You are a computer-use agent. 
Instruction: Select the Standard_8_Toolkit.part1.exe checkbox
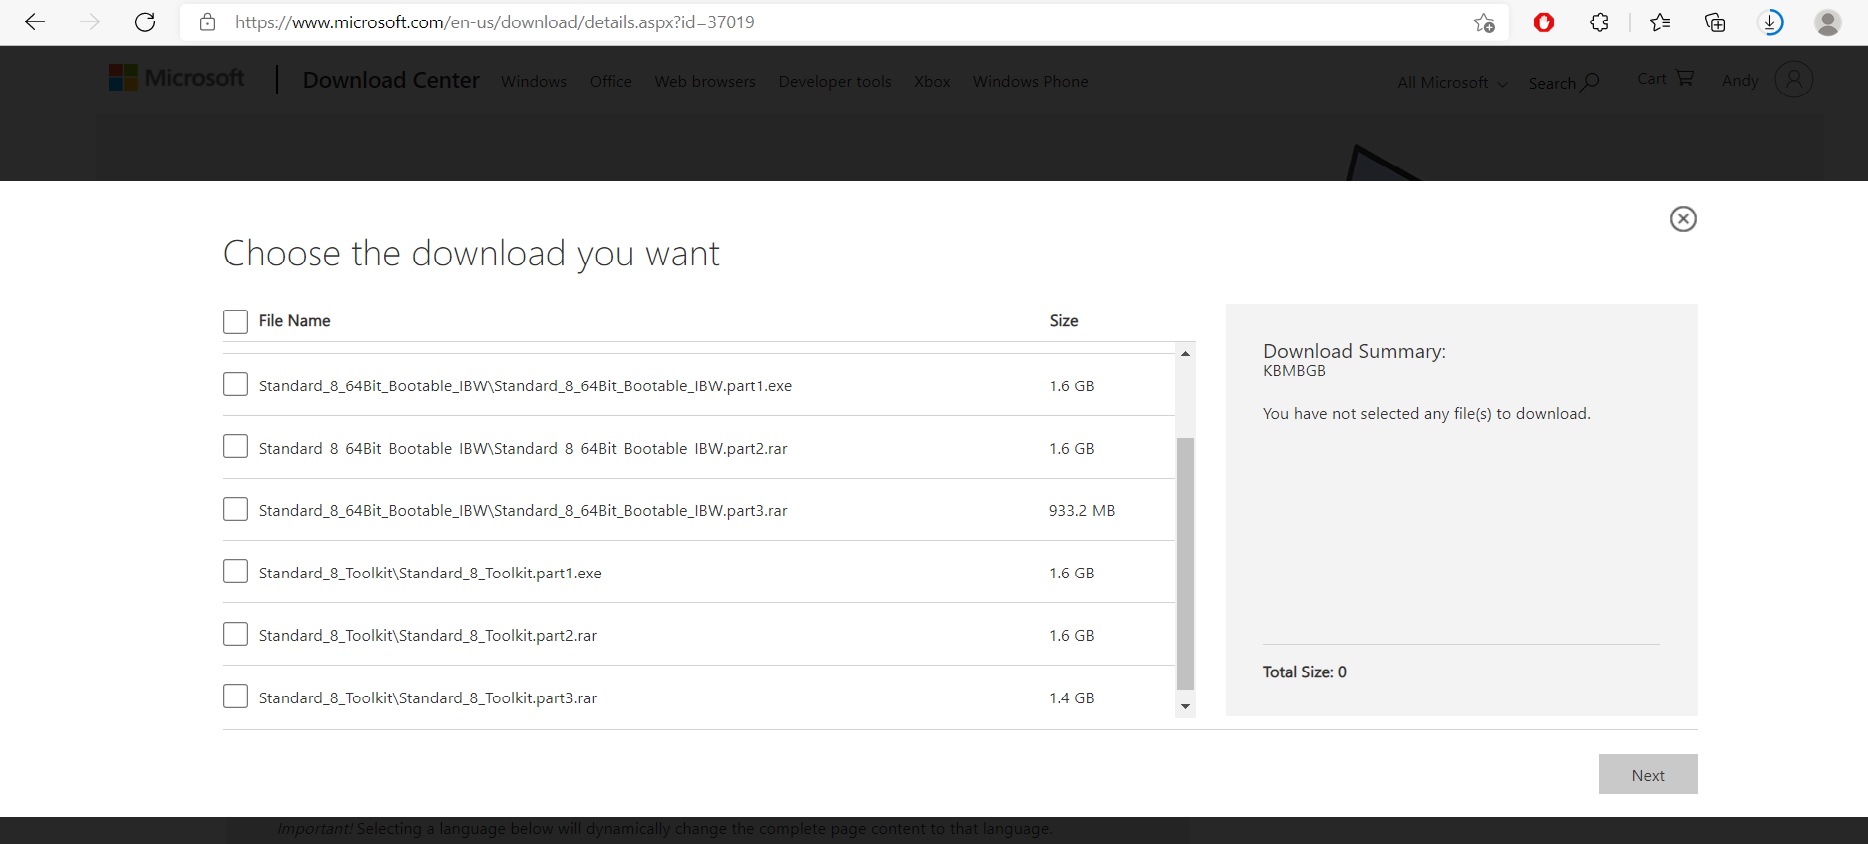coord(235,571)
